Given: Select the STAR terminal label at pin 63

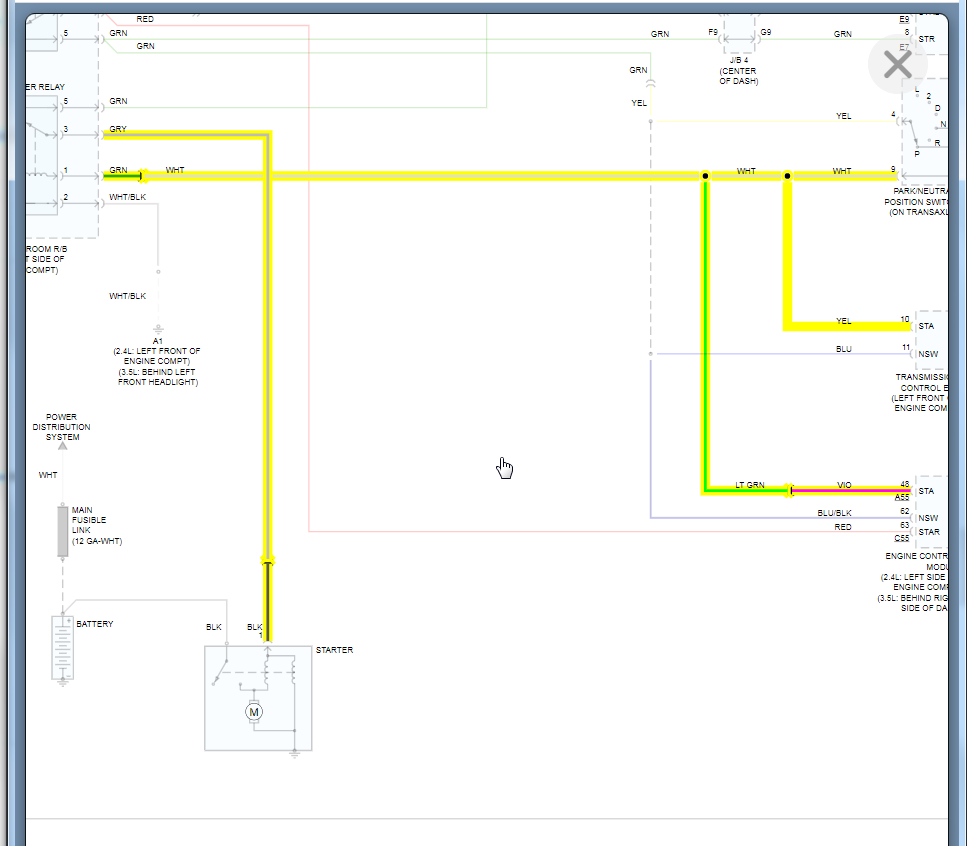Looking at the screenshot, I should [929, 532].
